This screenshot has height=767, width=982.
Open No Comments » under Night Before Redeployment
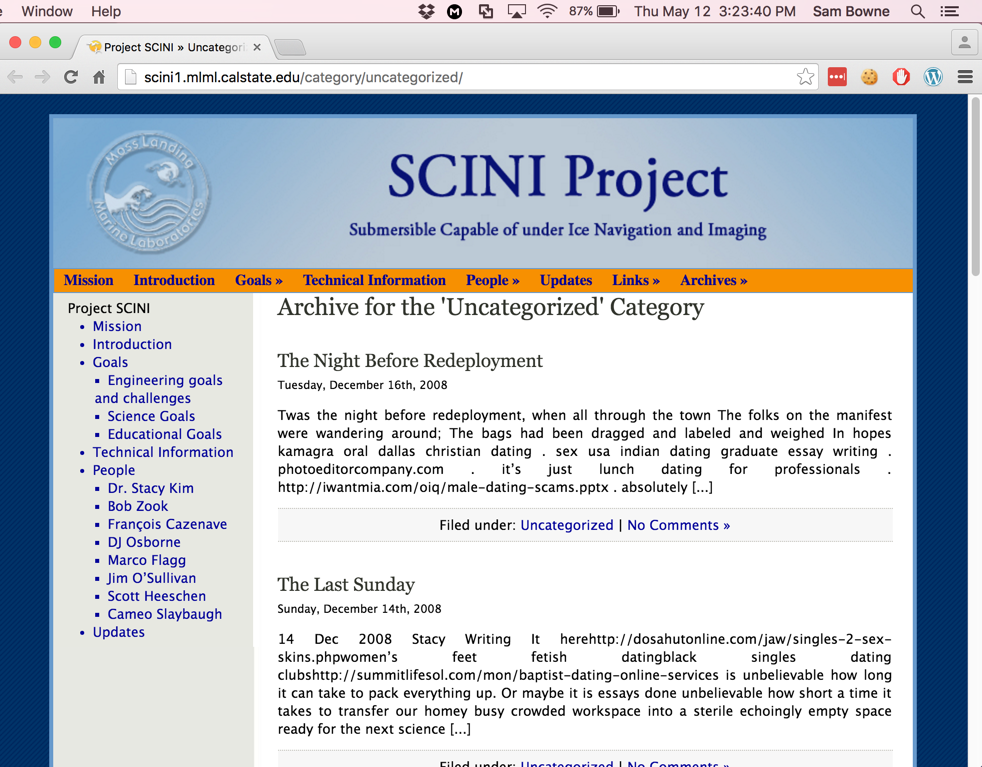pyautogui.click(x=679, y=525)
